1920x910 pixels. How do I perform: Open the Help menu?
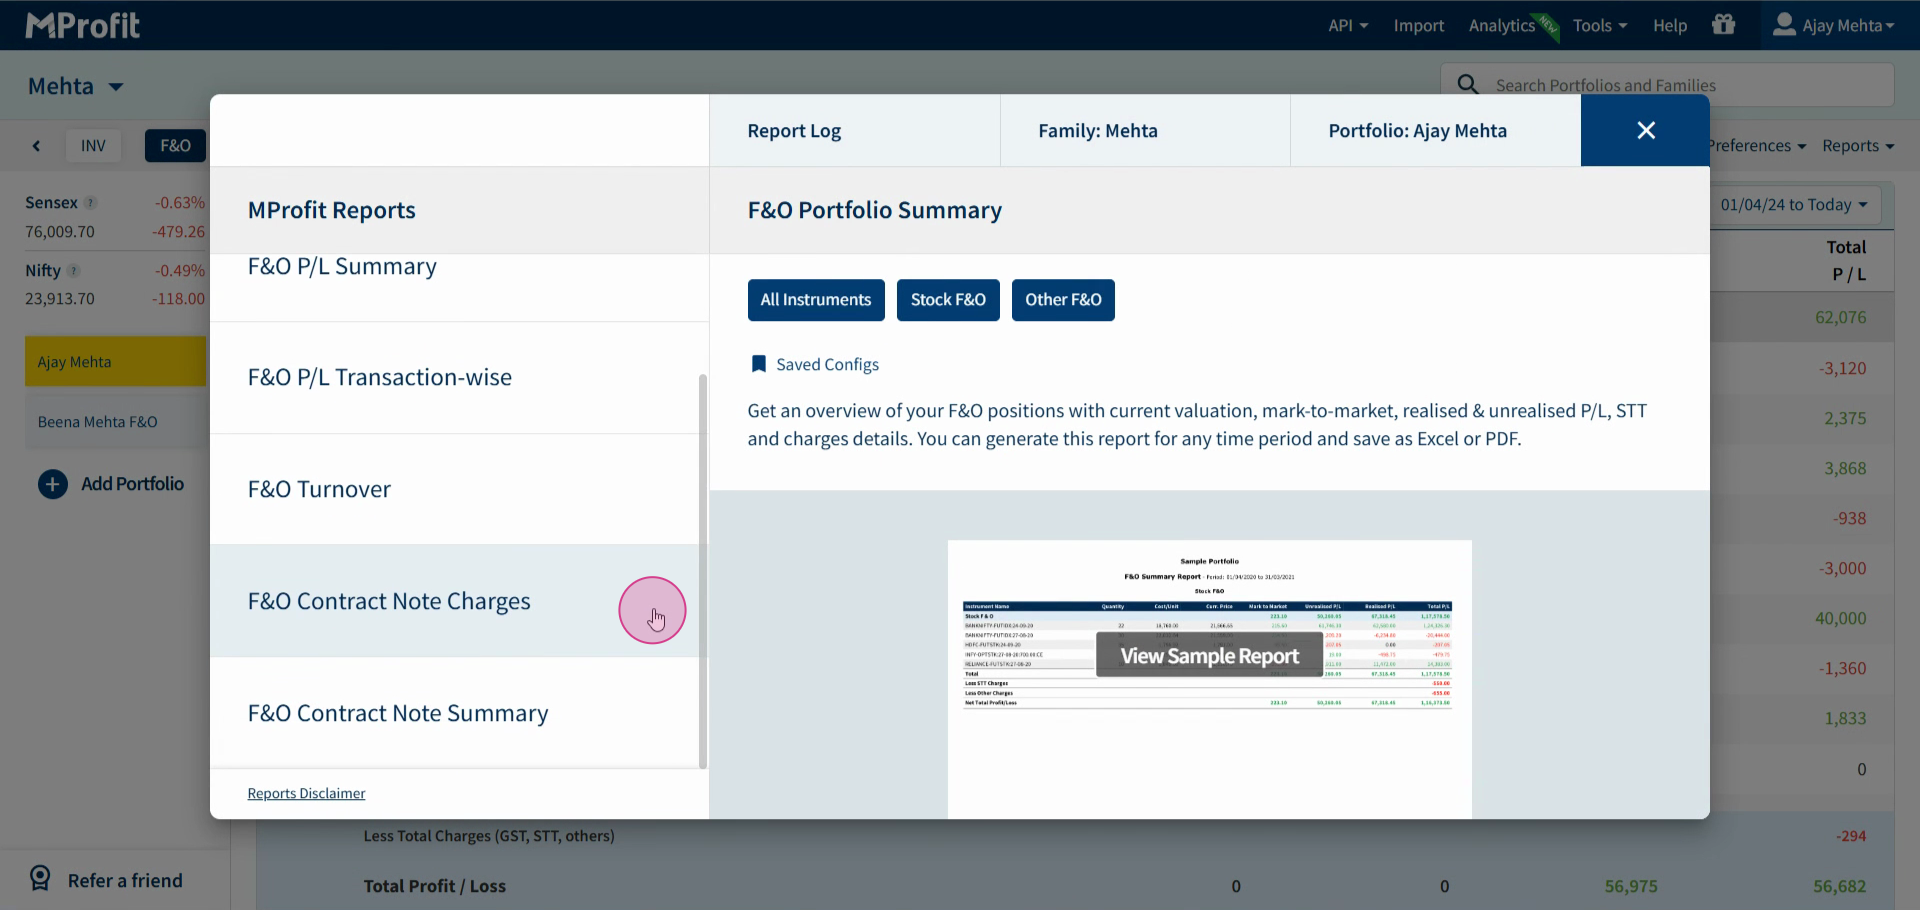coord(1670,26)
